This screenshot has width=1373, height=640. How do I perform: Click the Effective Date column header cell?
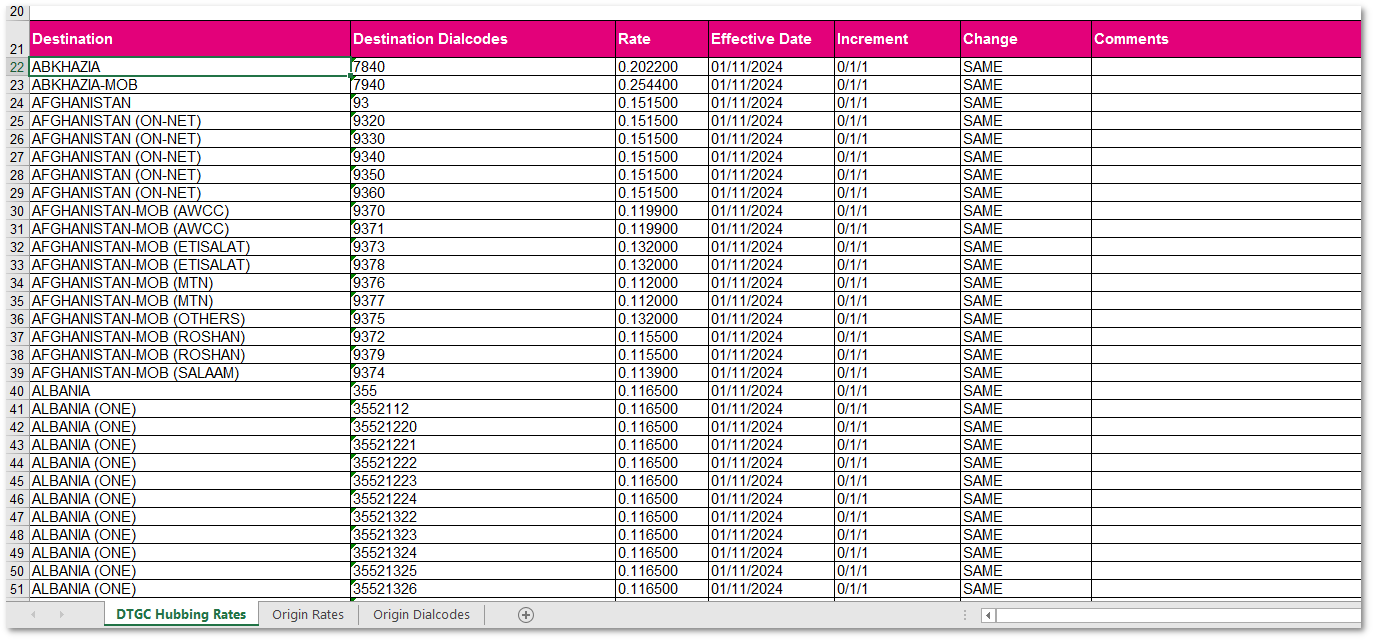[771, 39]
